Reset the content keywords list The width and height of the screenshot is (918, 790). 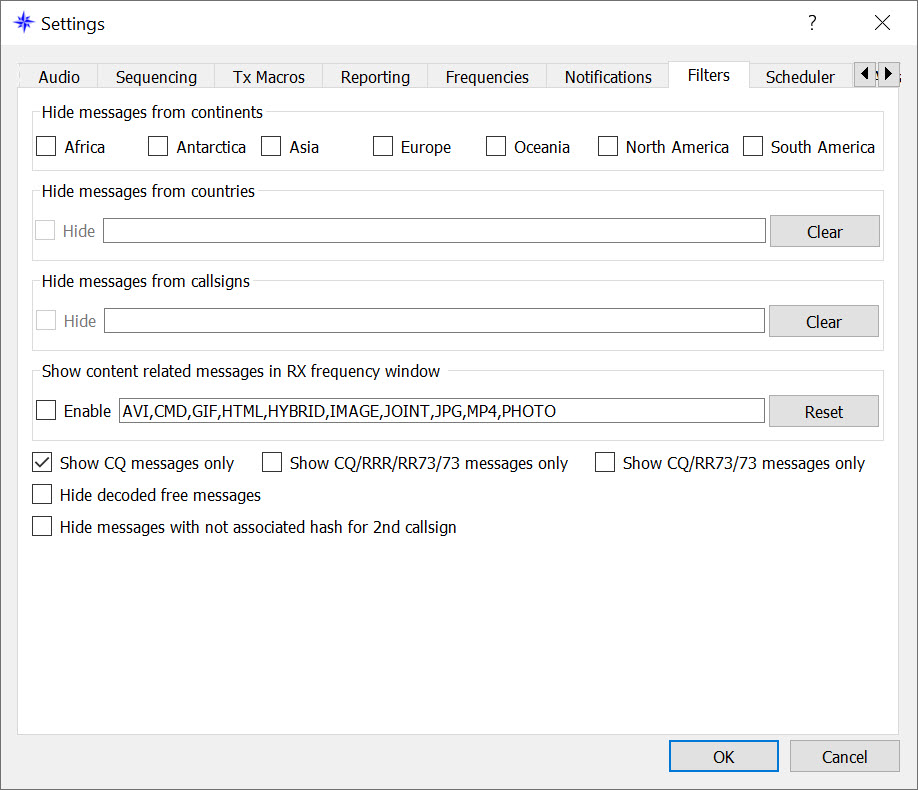tap(824, 412)
